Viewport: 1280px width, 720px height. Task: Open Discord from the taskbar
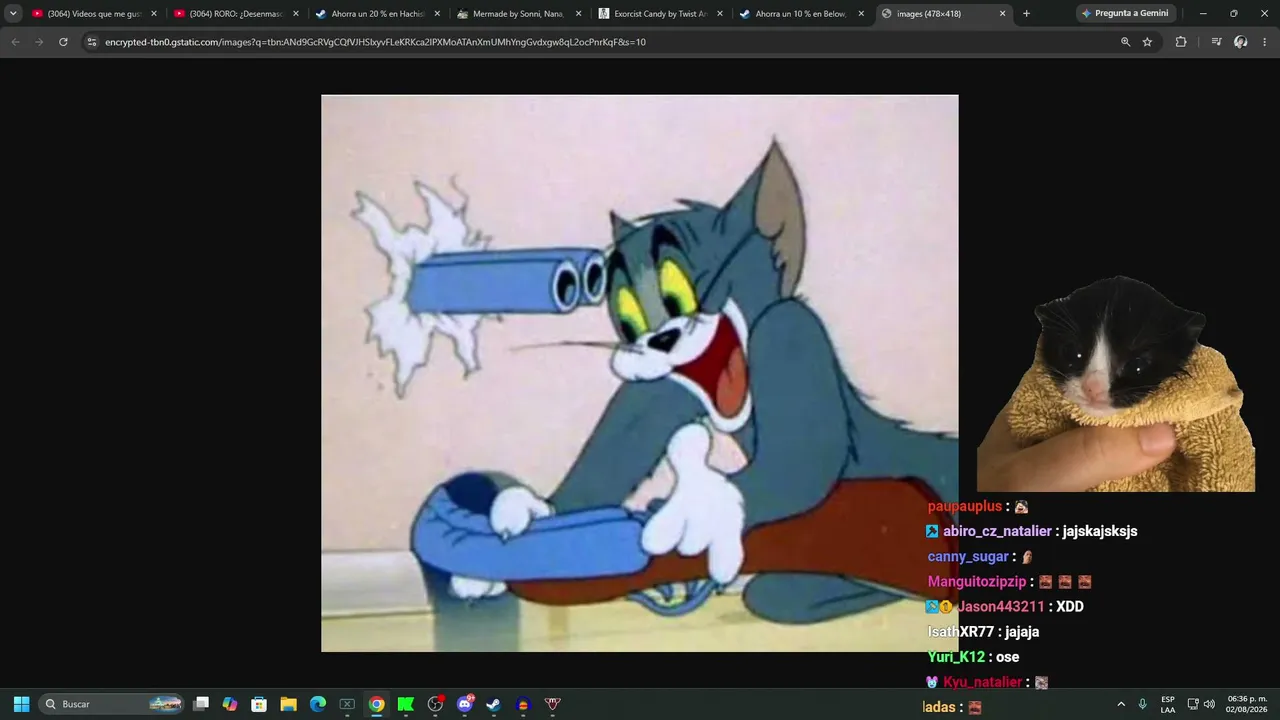[464, 704]
